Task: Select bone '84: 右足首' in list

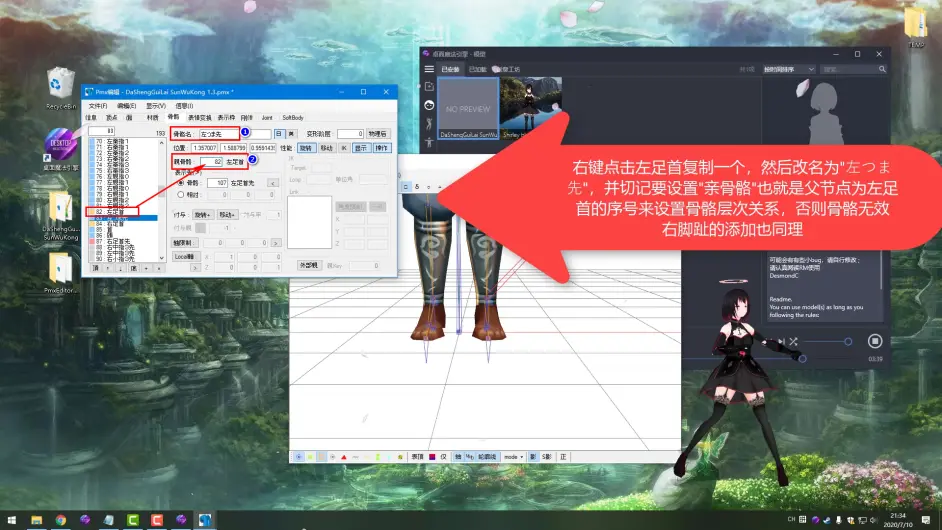Action: coord(123,224)
